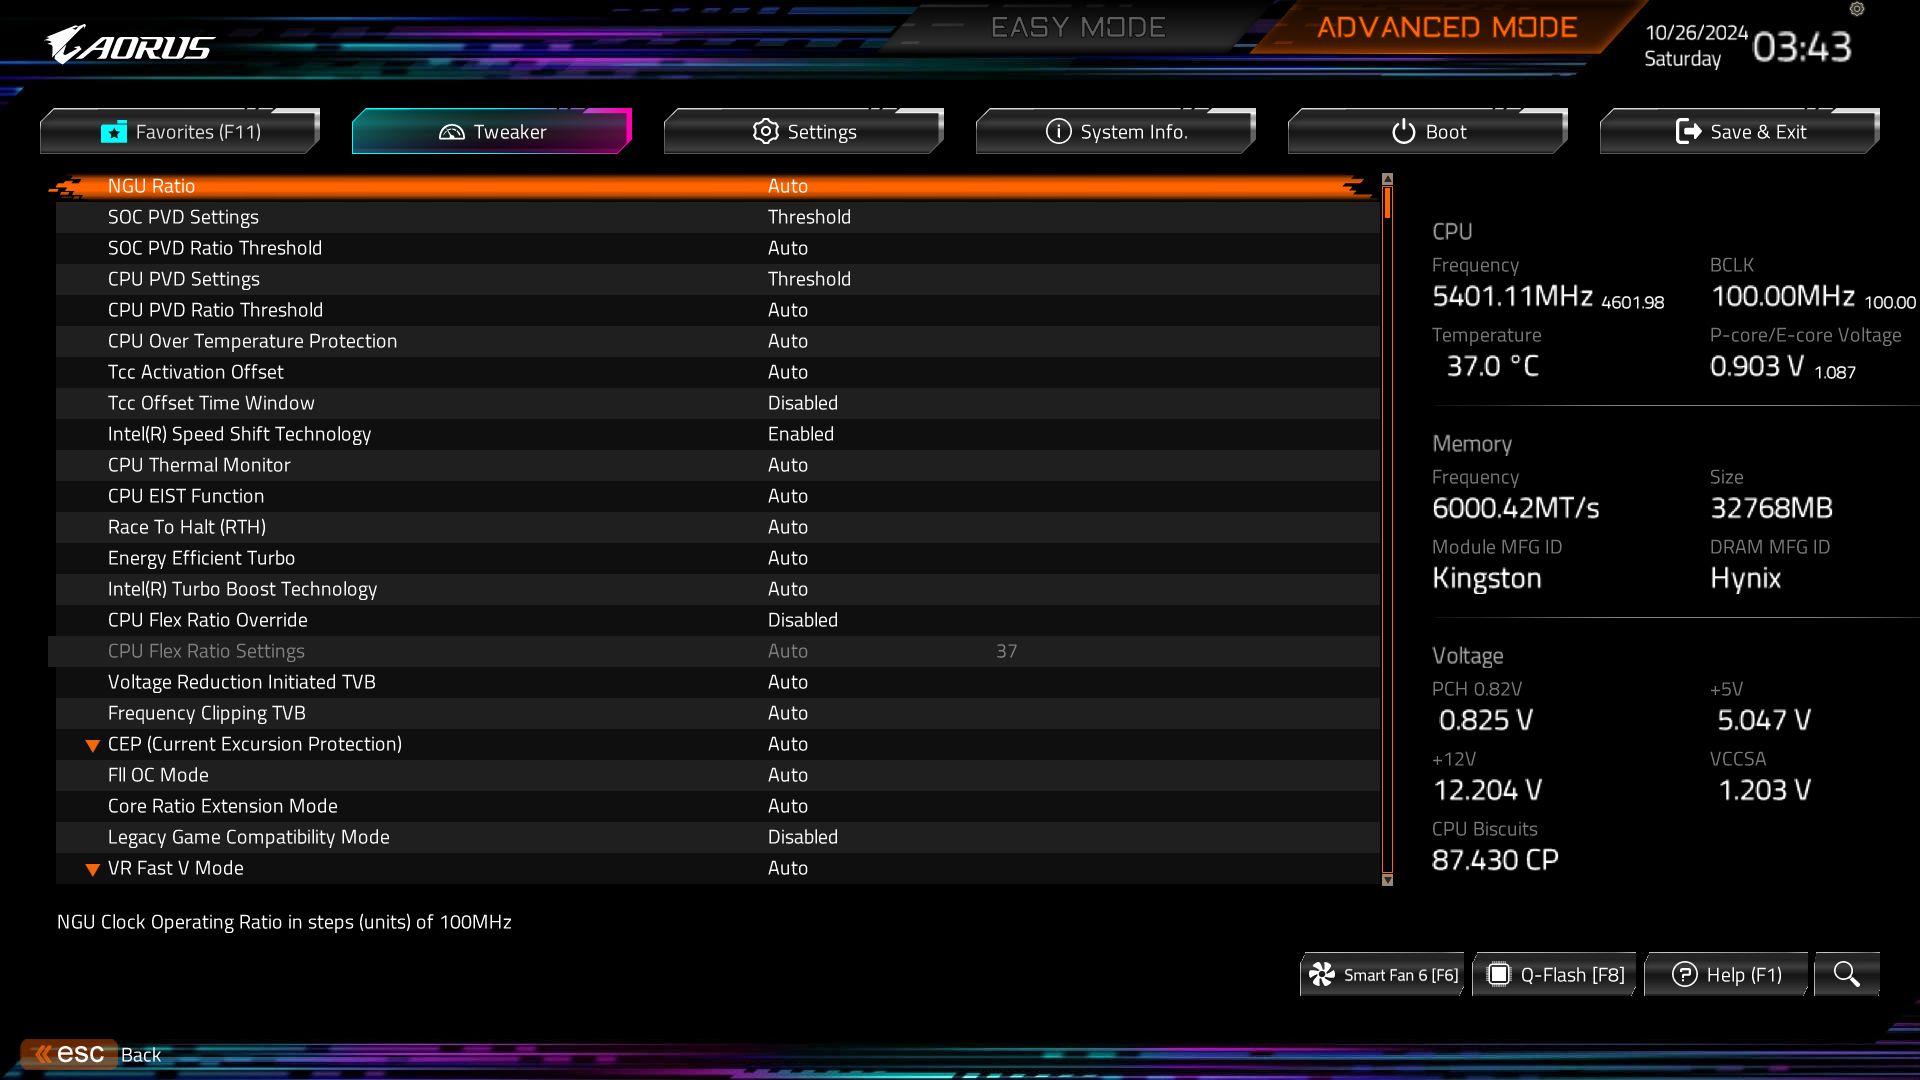The height and width of the screenshot is (1080, 1920).
Task: Select the CPU PVD Ratio Threshold row
Action: (x=718, y=310)
